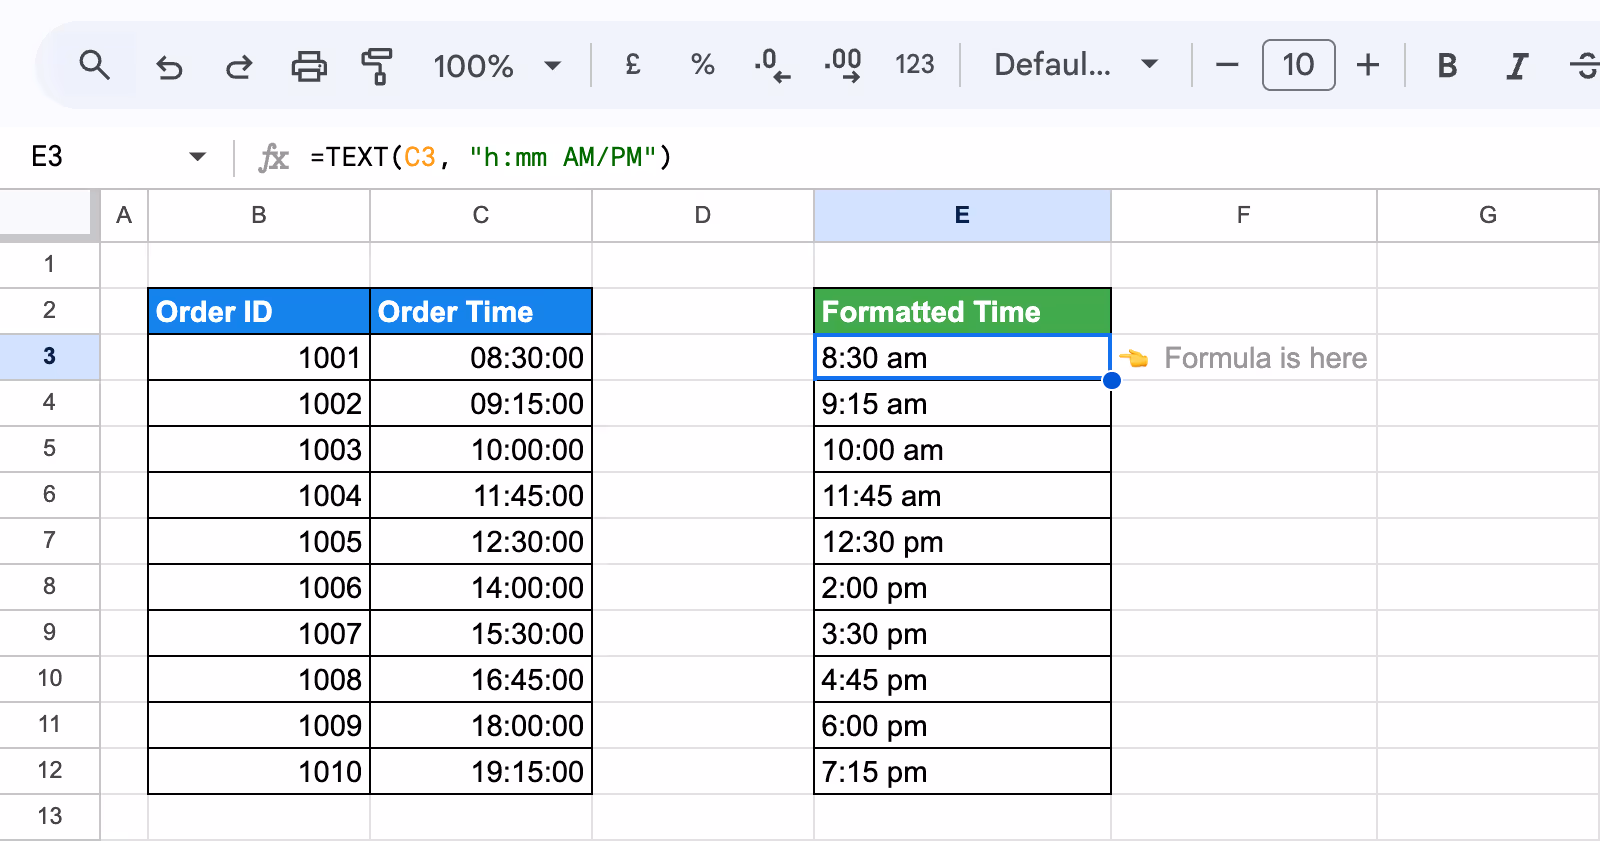The image size is (1600, 841).
Task: Toggle italic formatting
Action: click(x=1517, y=66)
